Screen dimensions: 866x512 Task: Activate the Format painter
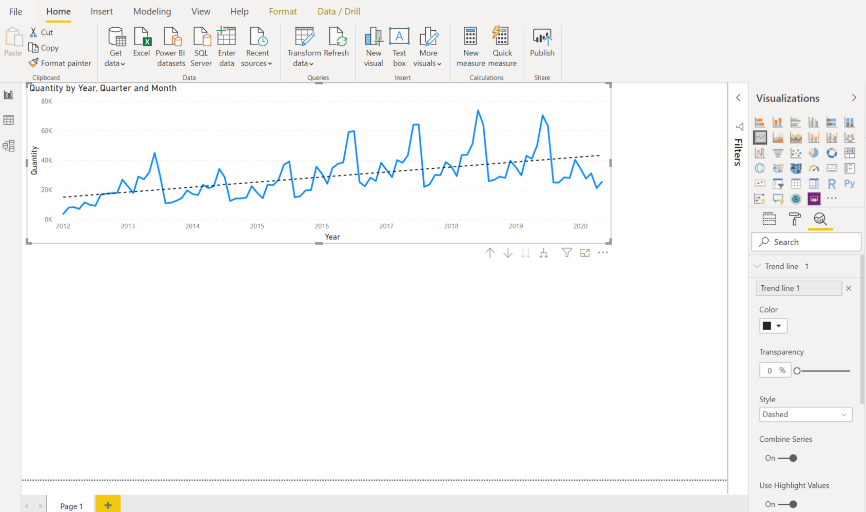point(60,64)
